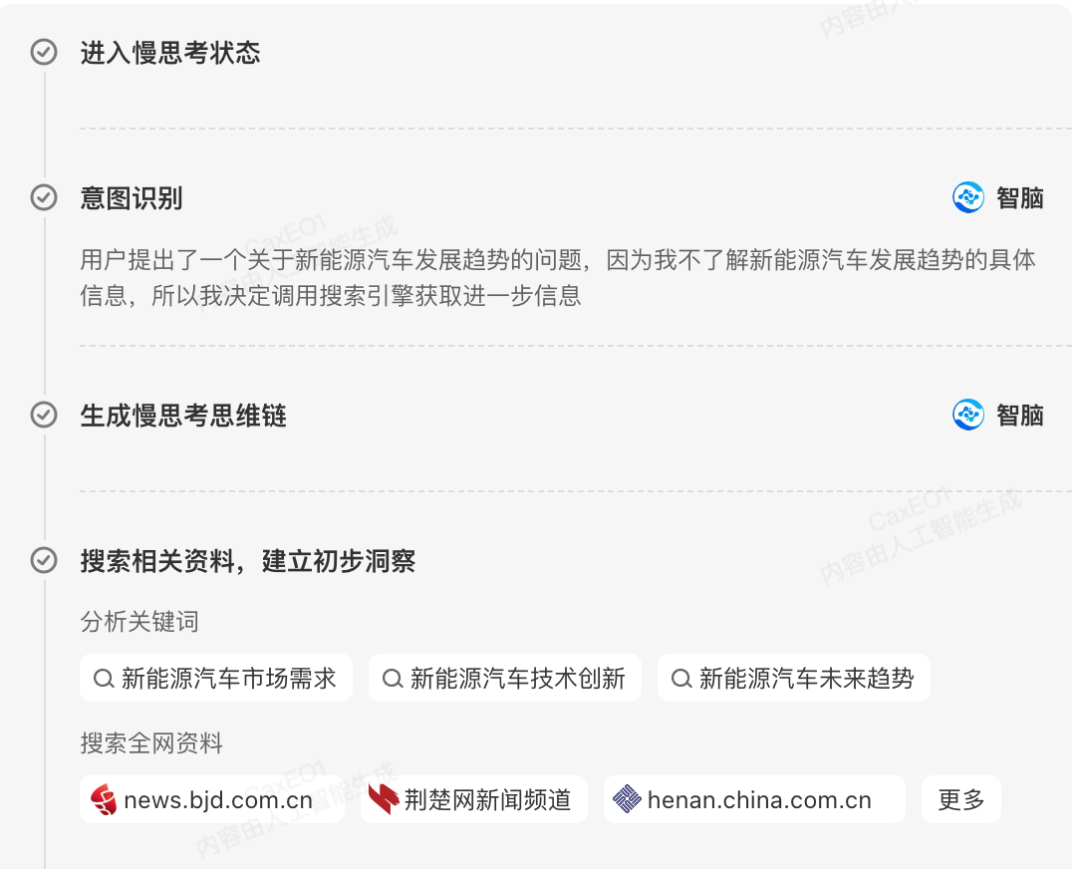Click search icon in 新能源汽车市场需求 chip
This screenshot has height=869, width=1080.
click(103, 679)
